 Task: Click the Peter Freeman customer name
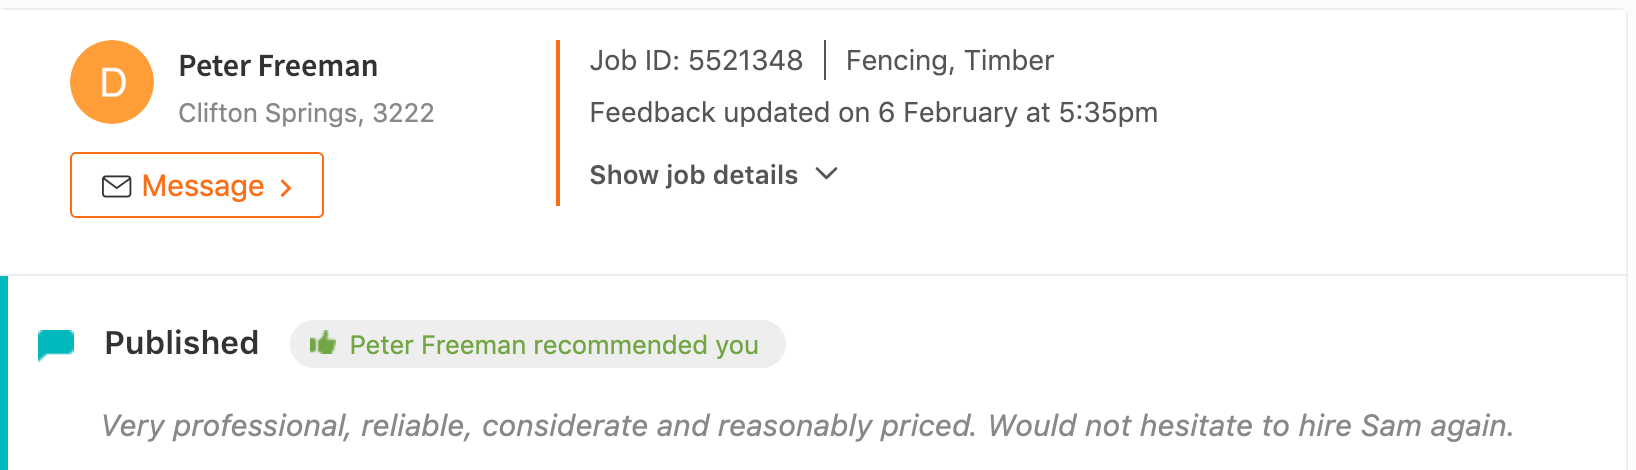278,66
